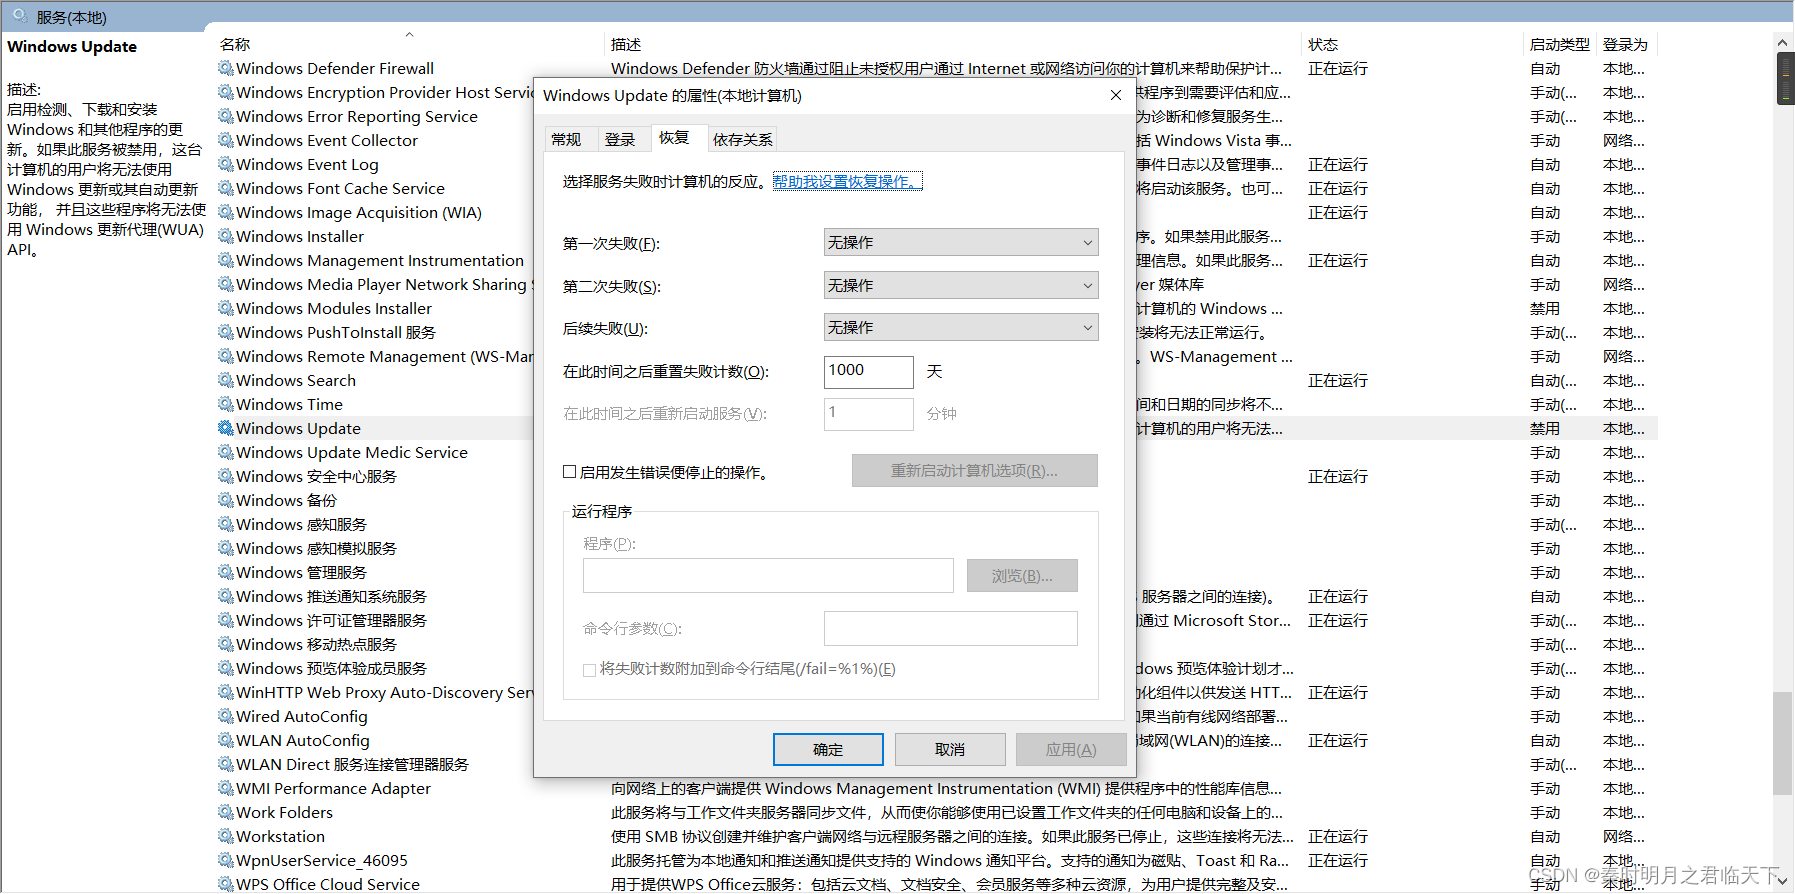Screen dimensions: 1795x894
Task: Click the gear icon beside Windows Image Acquisition (WIA)
Action: [226, 212]
